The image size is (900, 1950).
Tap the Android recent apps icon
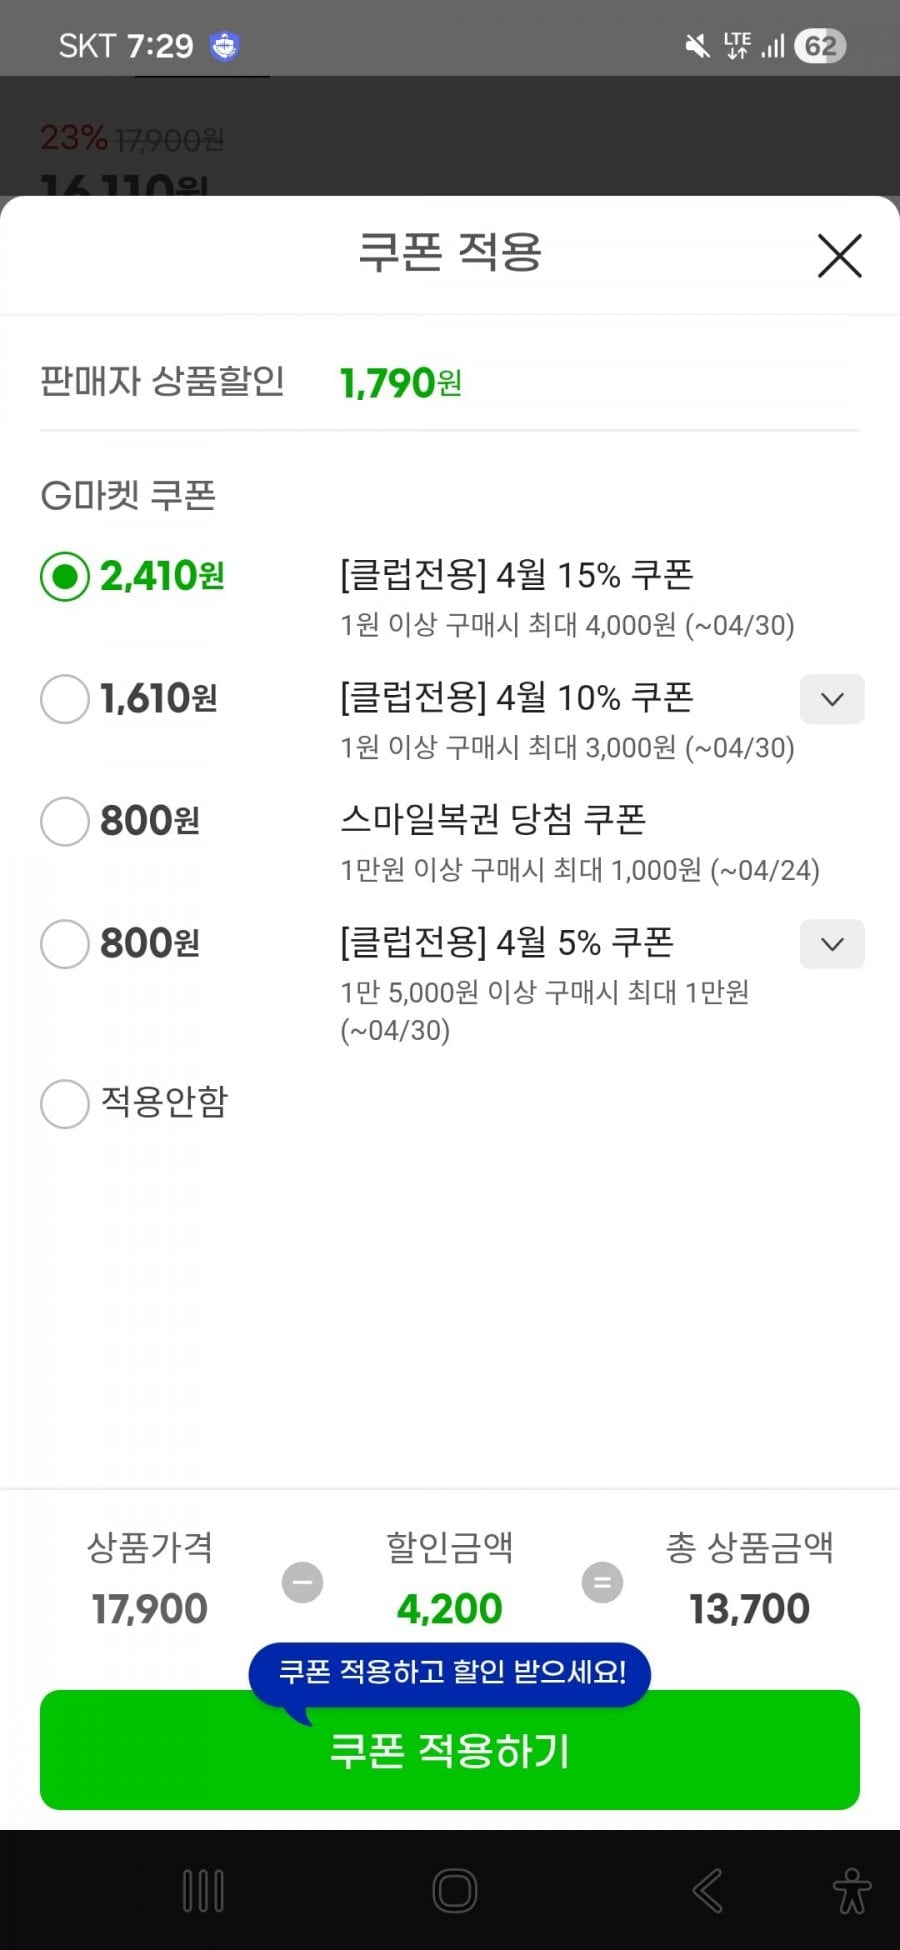coord(203,1891)
